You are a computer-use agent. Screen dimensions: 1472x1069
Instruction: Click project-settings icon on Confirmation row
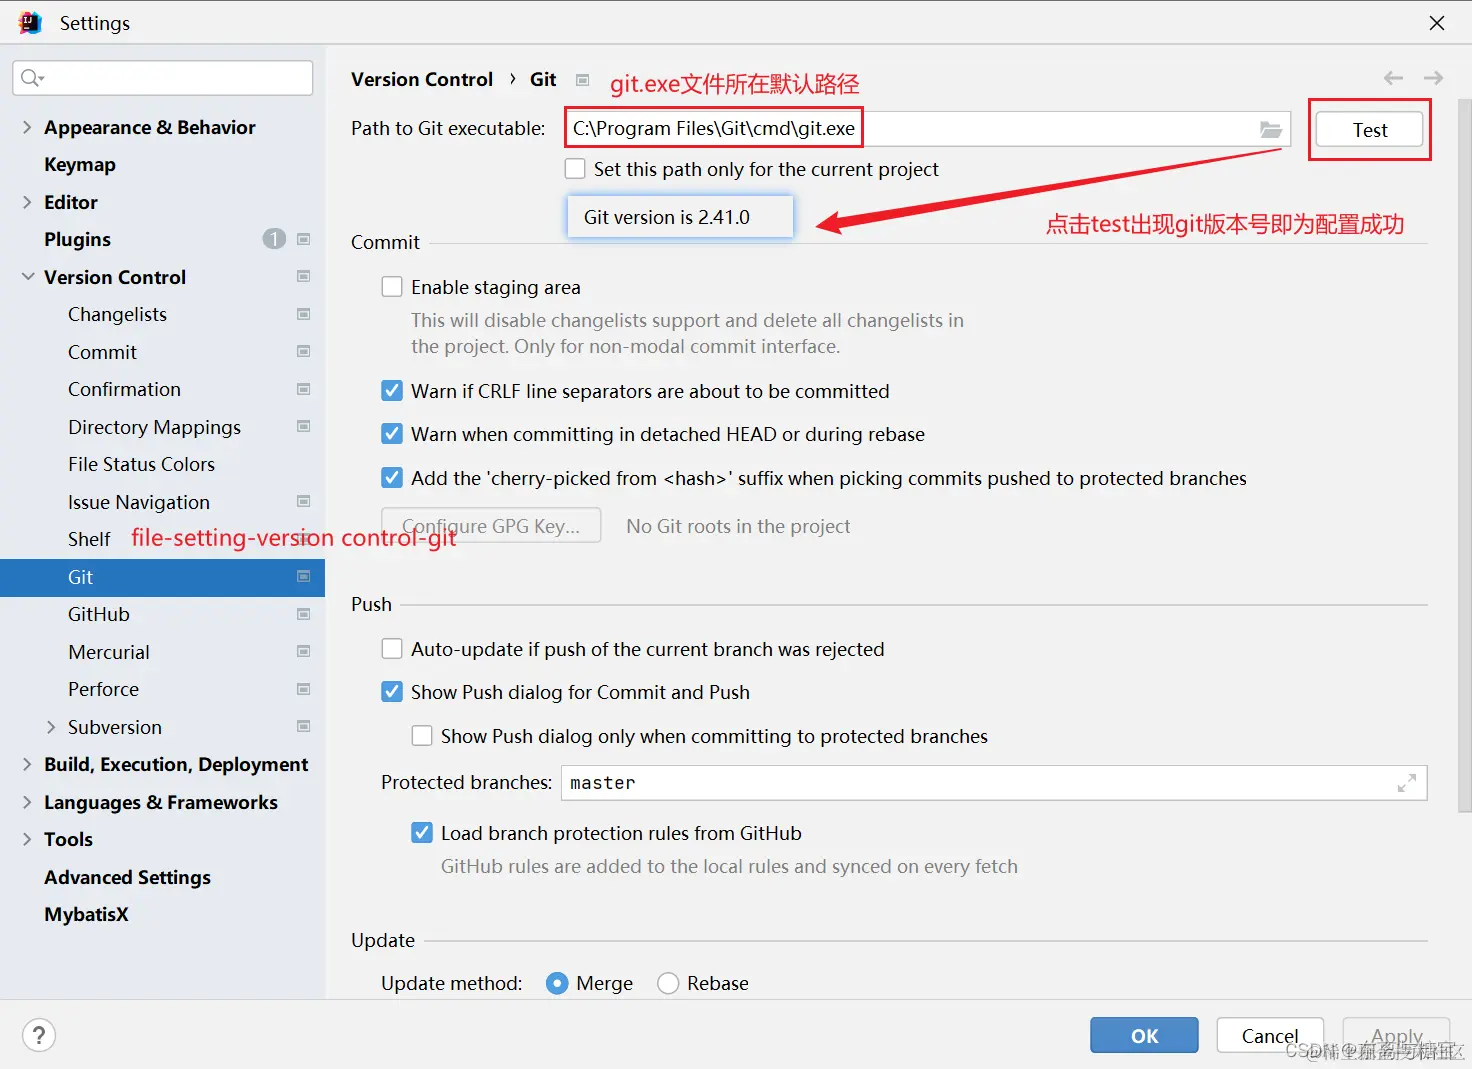pyautogui.click(x=304, y=389)
